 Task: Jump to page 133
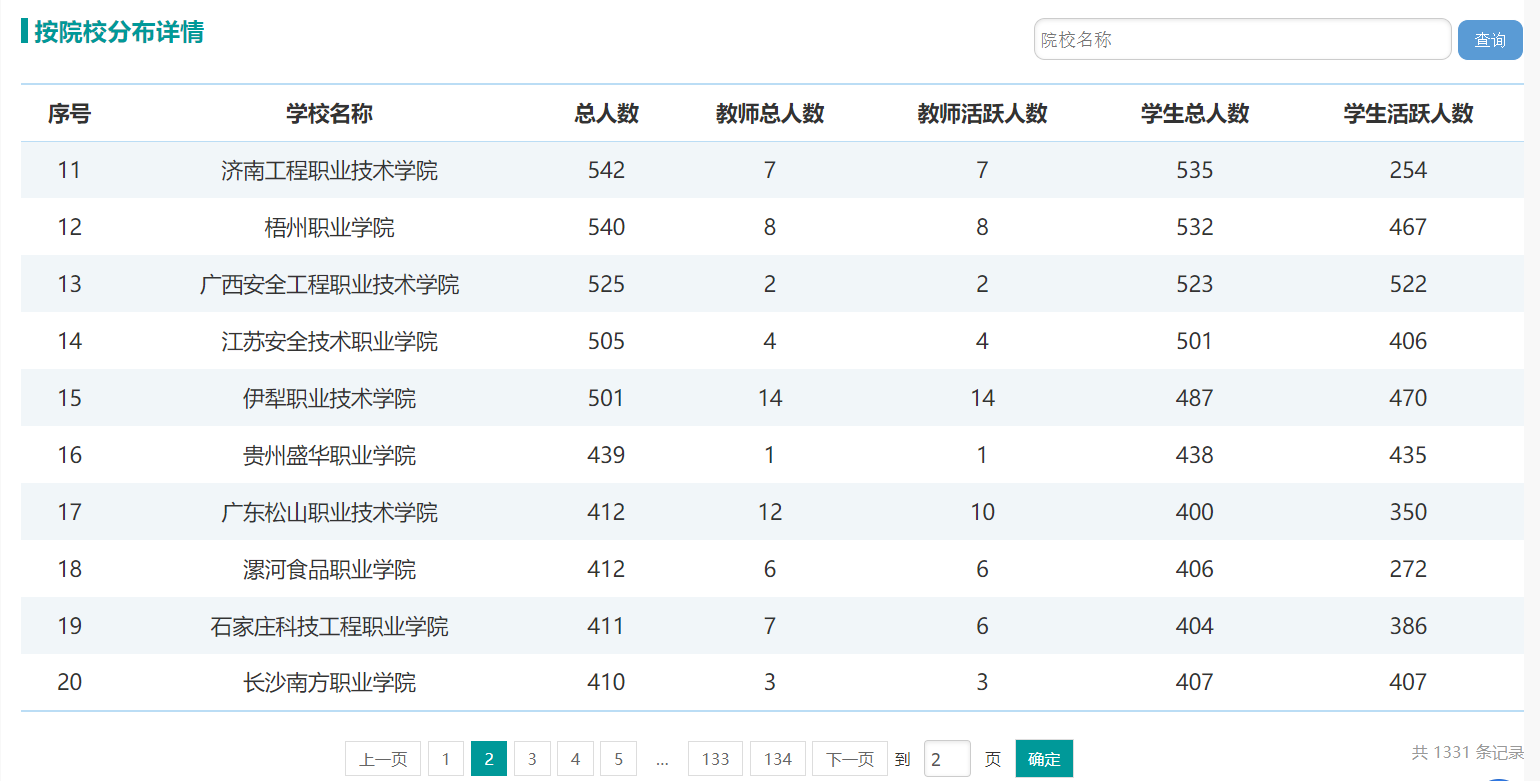(x=715, y=759)
